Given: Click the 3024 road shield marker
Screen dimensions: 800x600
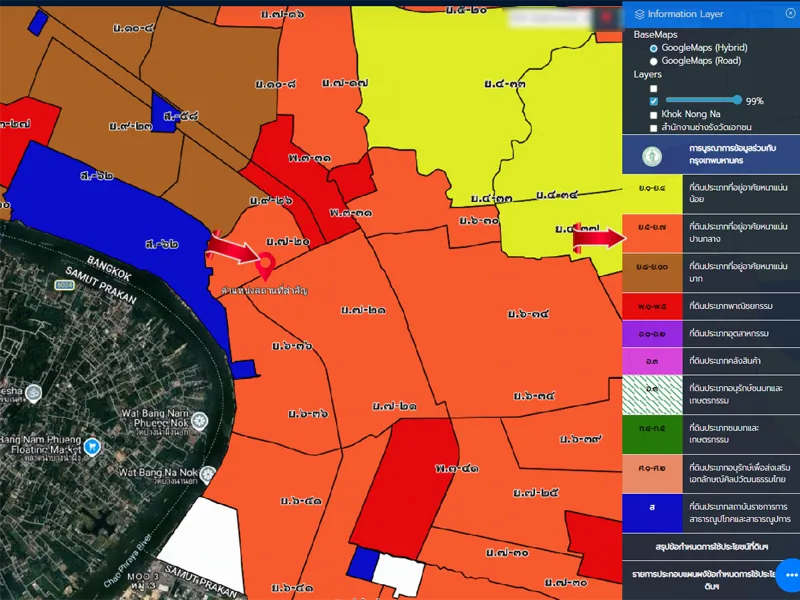Looking at the screenshot, I should pos(65,285).
